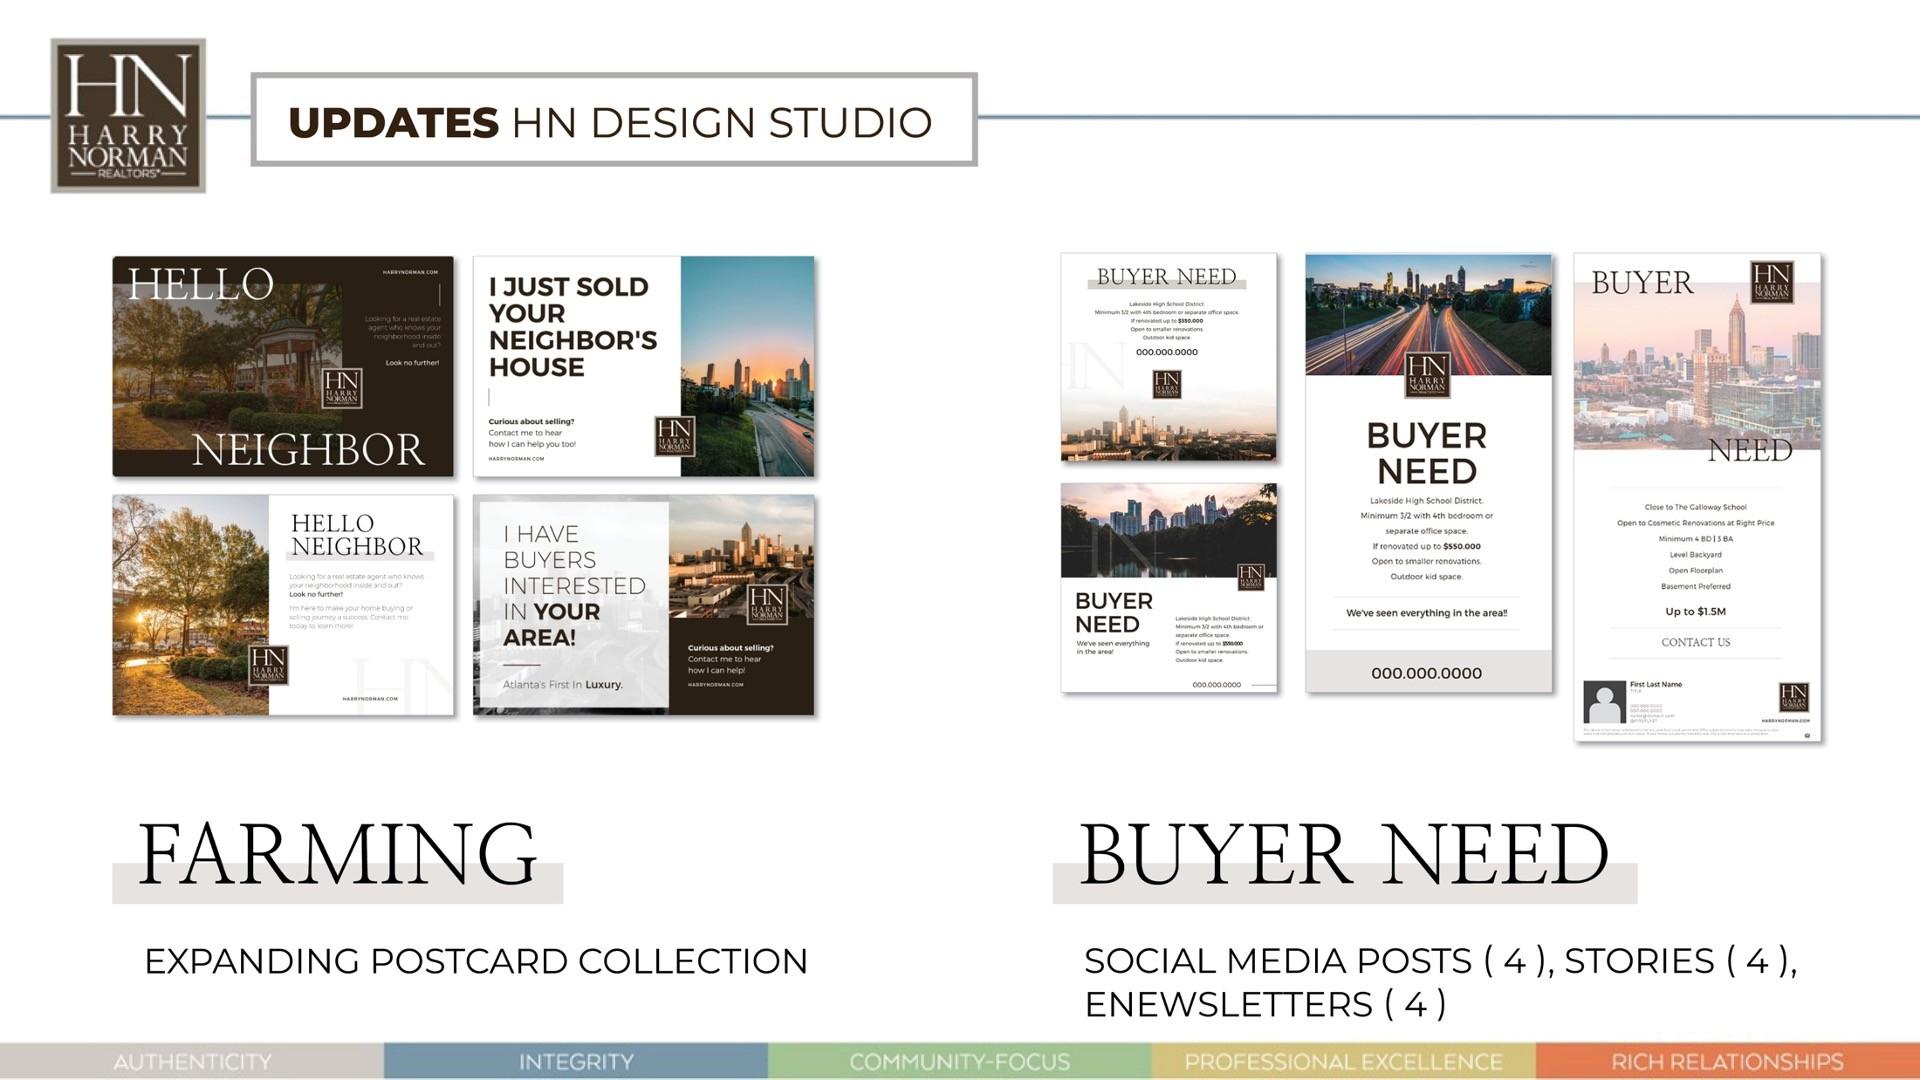Click the Updates HN Design Studio title
This screenshot has width=1920, height=1080.
tap(613, 120)
